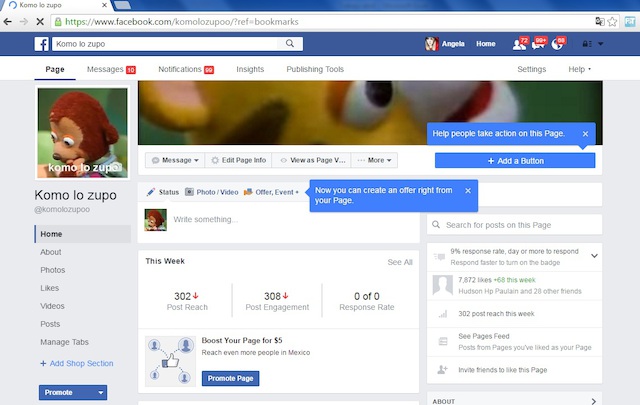The image size is (640, 405).
Task: Close the 'Help people take action' tooltip
Action: [585, 134]
